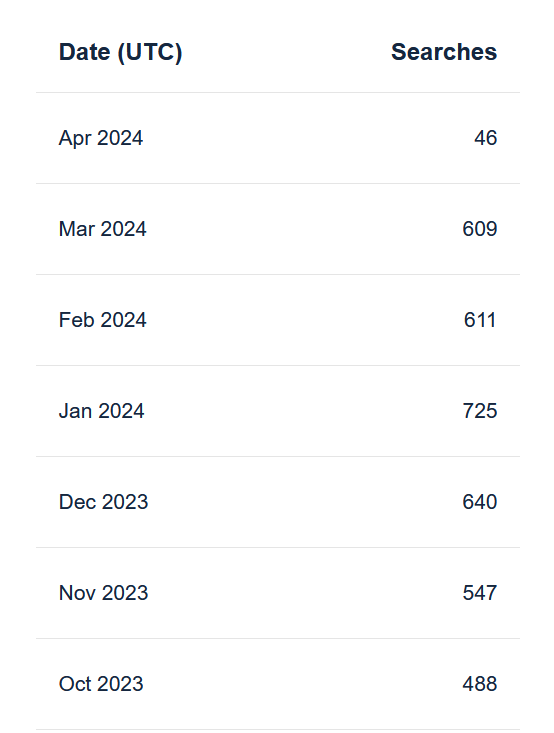Click the Searches column header
The width and height of the screenshot is (554, 733).
(444, 52)
